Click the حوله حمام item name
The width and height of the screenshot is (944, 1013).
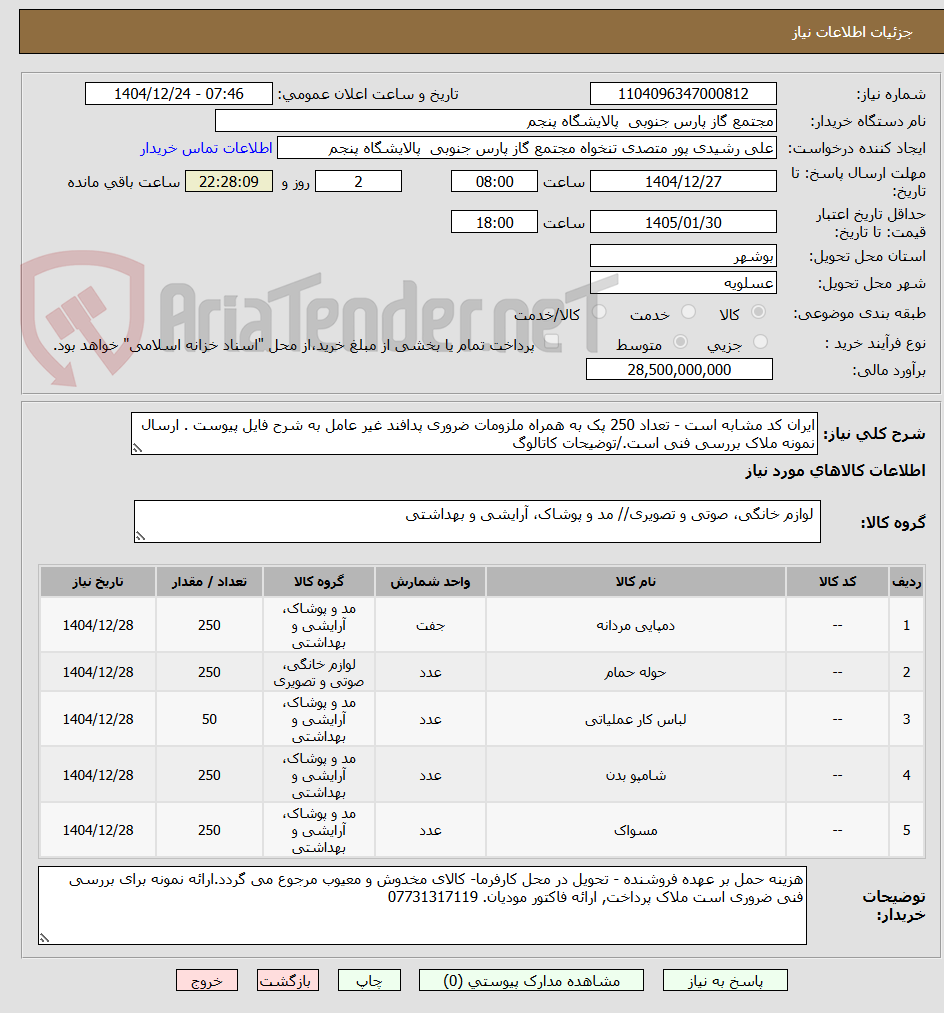pos(636,673)
